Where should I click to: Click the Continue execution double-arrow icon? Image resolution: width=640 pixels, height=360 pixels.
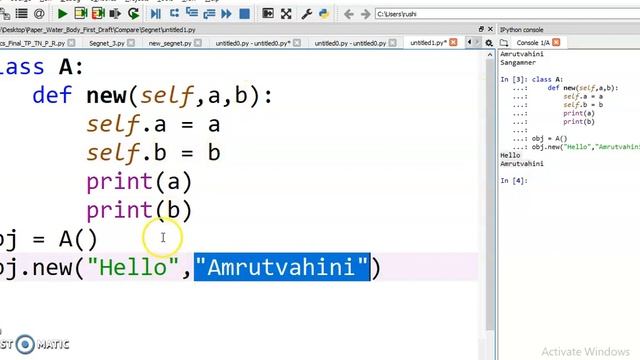point(226,14)
